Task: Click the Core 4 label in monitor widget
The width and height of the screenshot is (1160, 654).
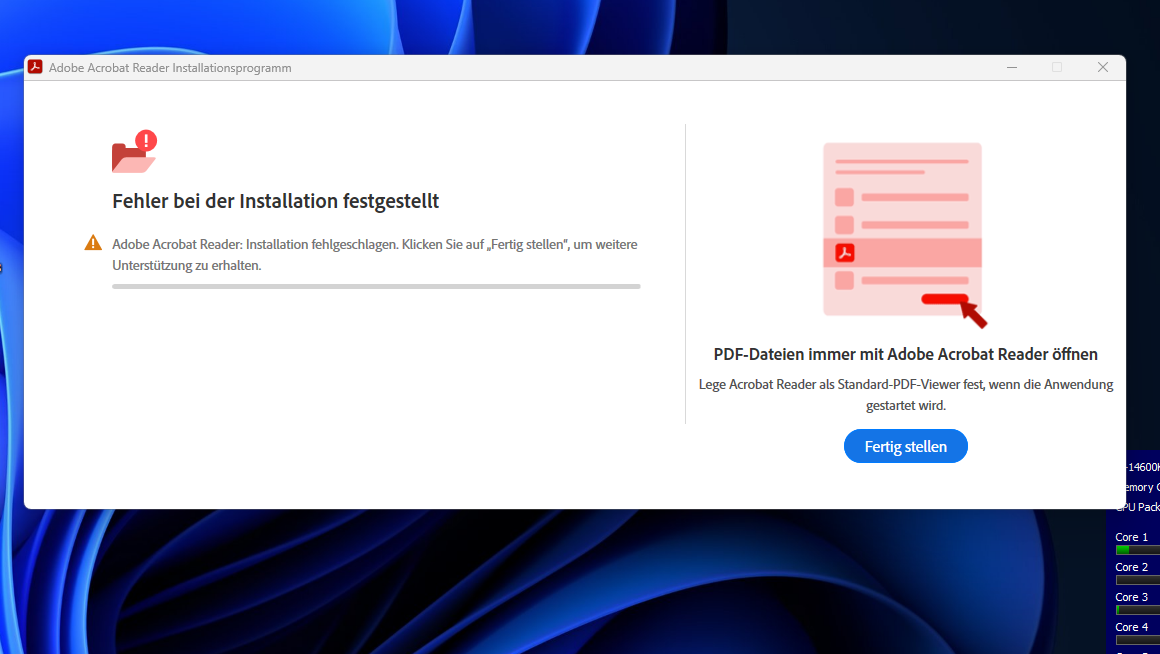Action: click(1131, 627)
